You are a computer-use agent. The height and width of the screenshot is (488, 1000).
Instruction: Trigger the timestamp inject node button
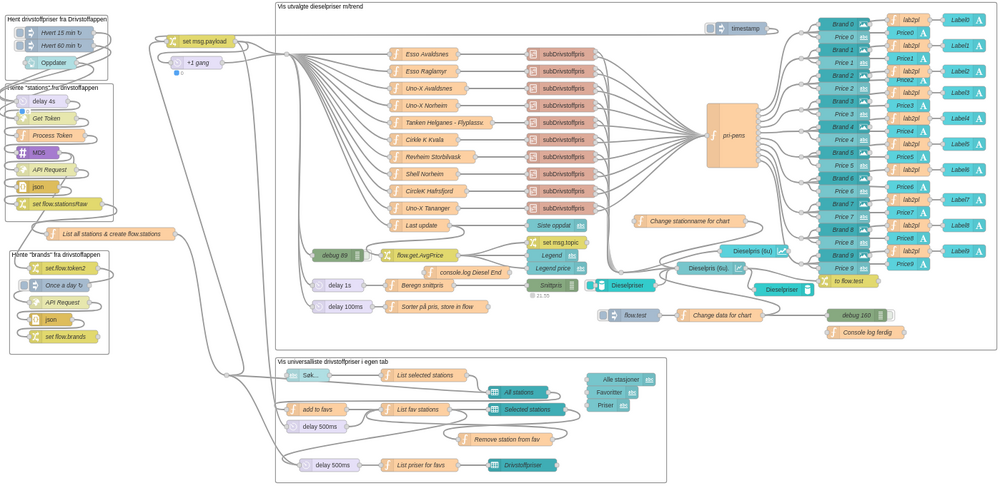click(x=711, y=29)
